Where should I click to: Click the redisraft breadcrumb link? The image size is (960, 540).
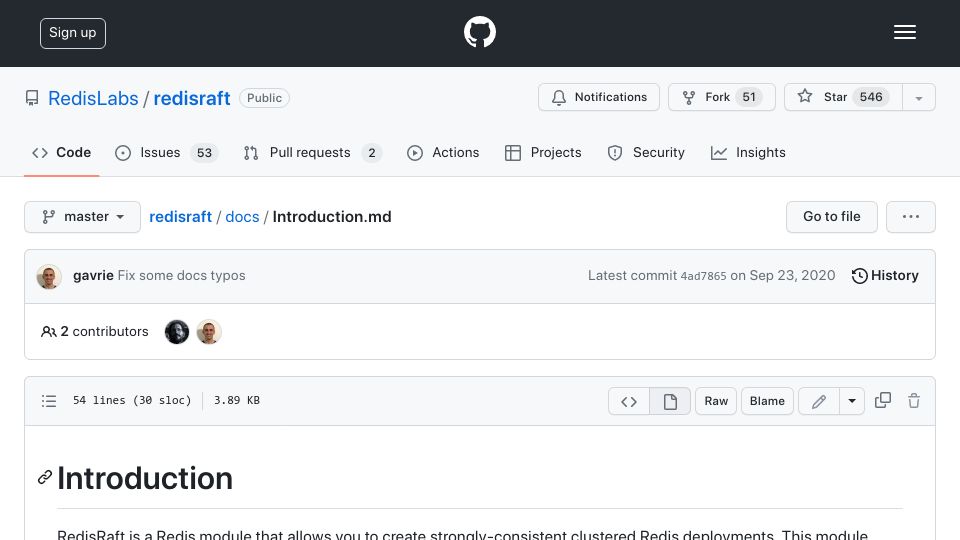click(x=181, y=217)
